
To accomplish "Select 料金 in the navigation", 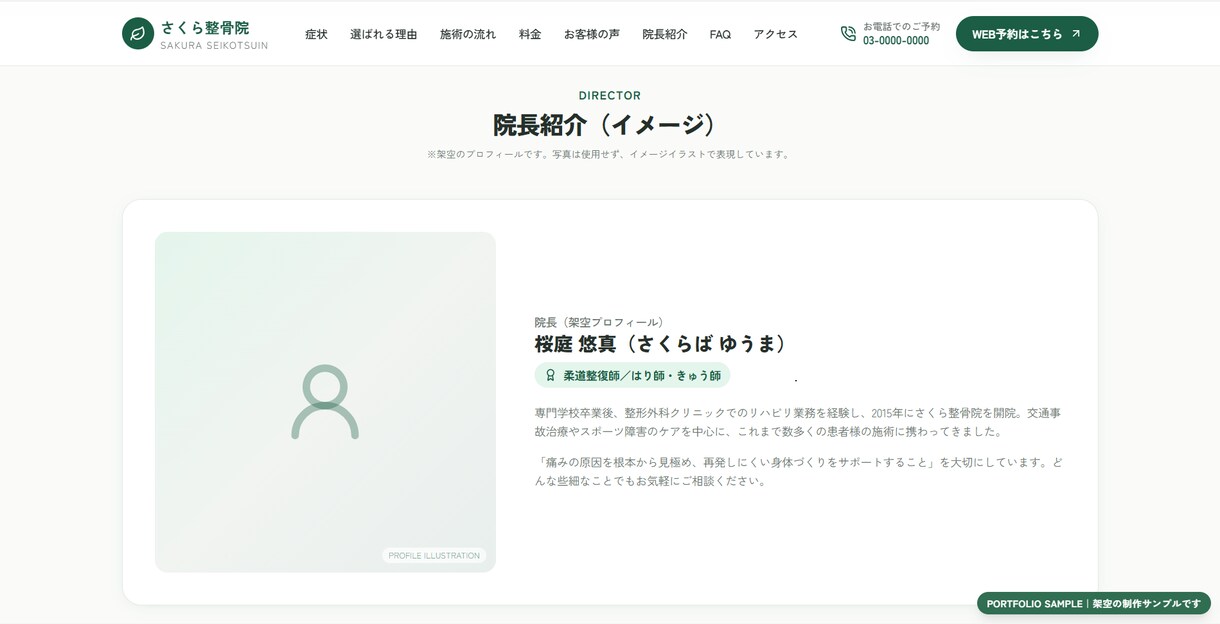I will (x=530, y=34).
